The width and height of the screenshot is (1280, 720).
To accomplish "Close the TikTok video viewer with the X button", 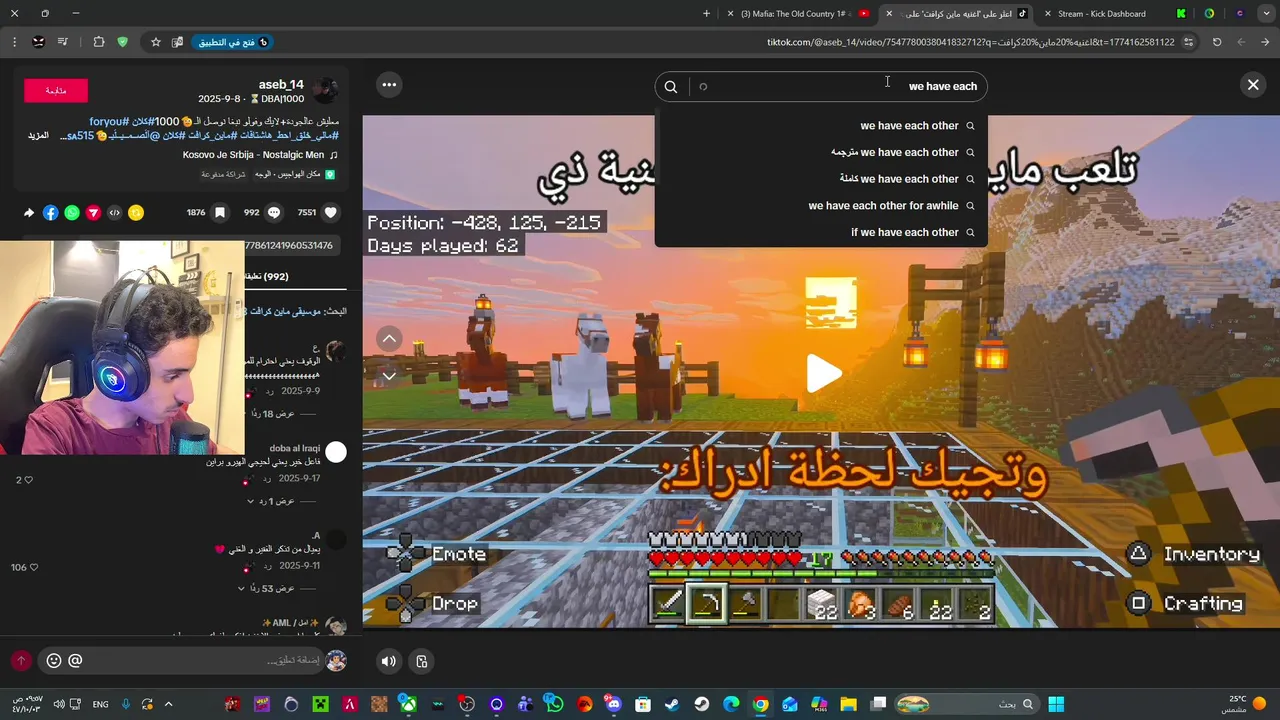I will point(1253,85).
